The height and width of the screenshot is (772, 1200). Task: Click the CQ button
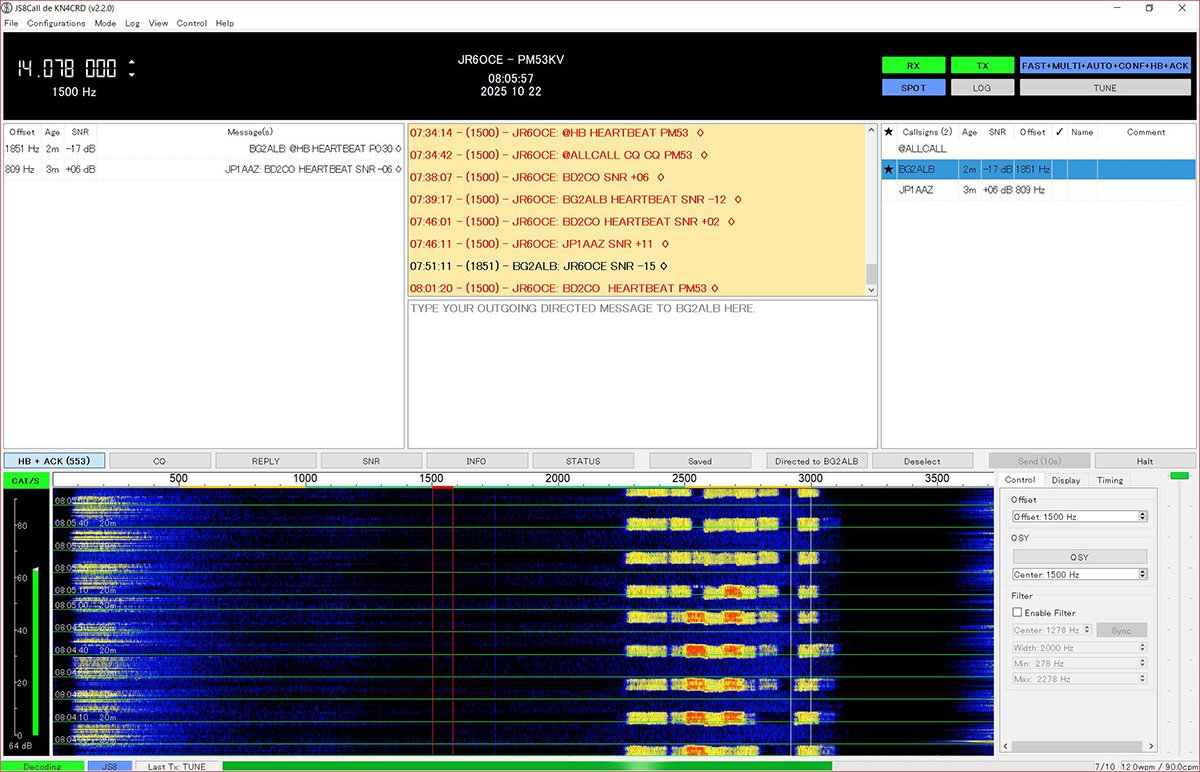pyautogui.click(x=160, y=461)
